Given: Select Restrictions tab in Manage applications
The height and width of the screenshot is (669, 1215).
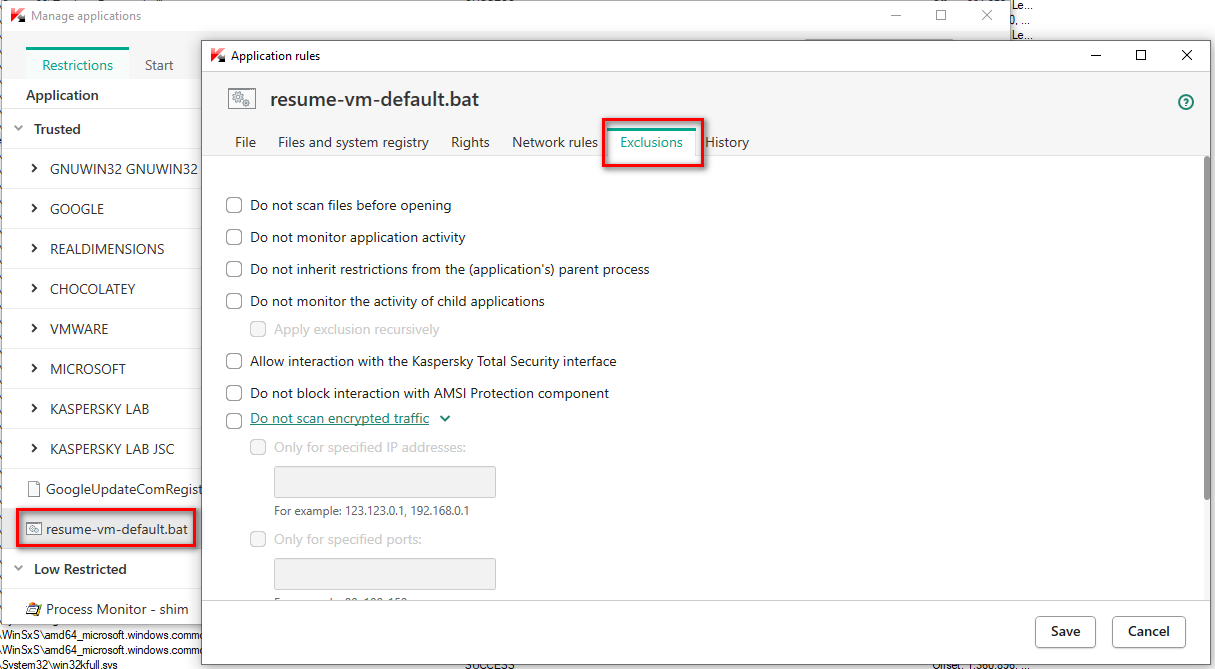Looking at the screenshot, I should [x=77, y=65].
